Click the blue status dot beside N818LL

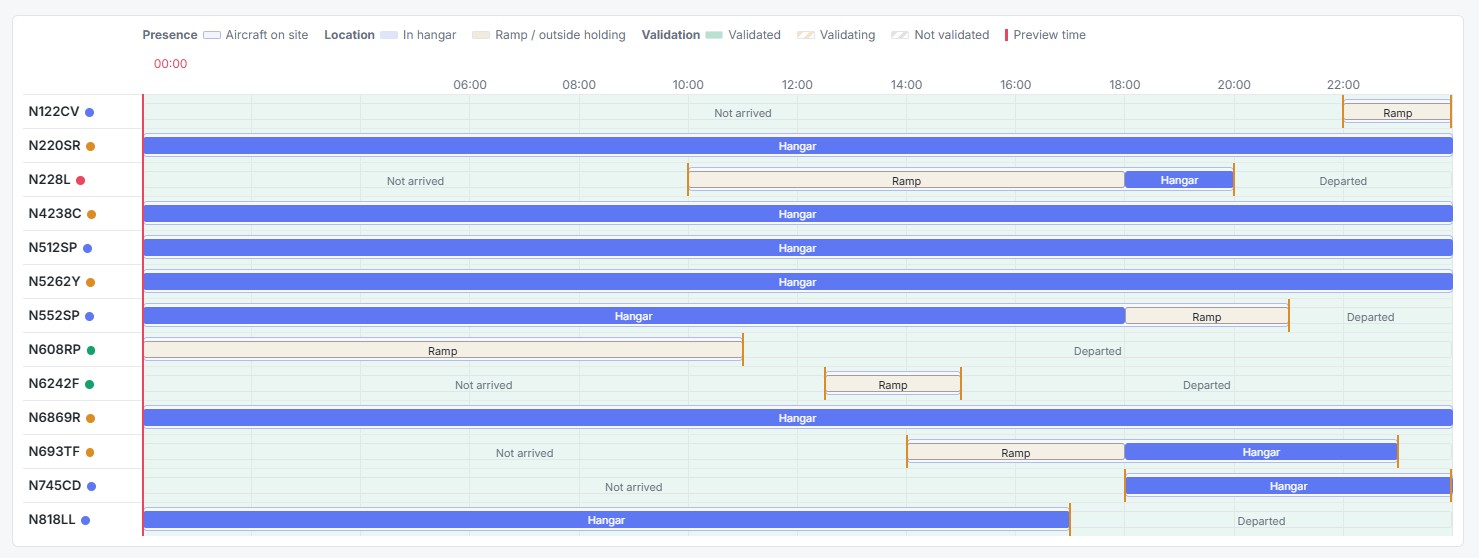[x=85, y=520]
